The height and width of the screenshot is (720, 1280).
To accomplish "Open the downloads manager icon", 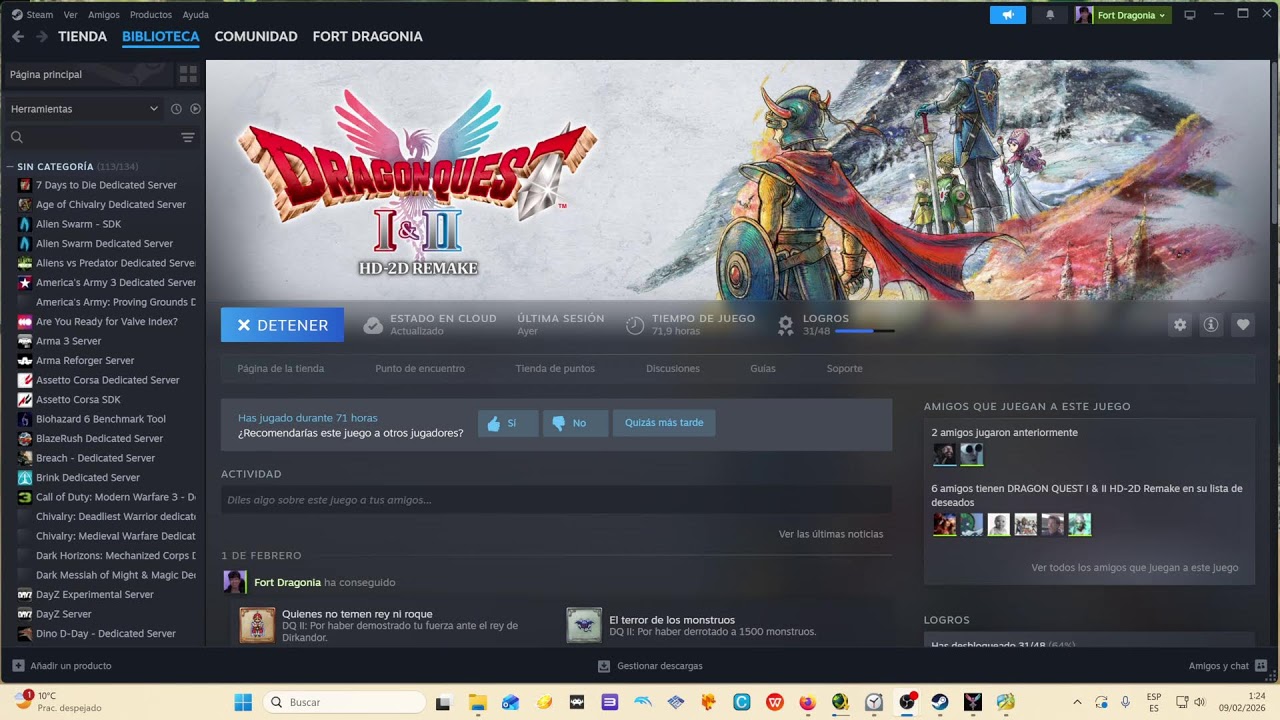I will [x=603, y=666].
